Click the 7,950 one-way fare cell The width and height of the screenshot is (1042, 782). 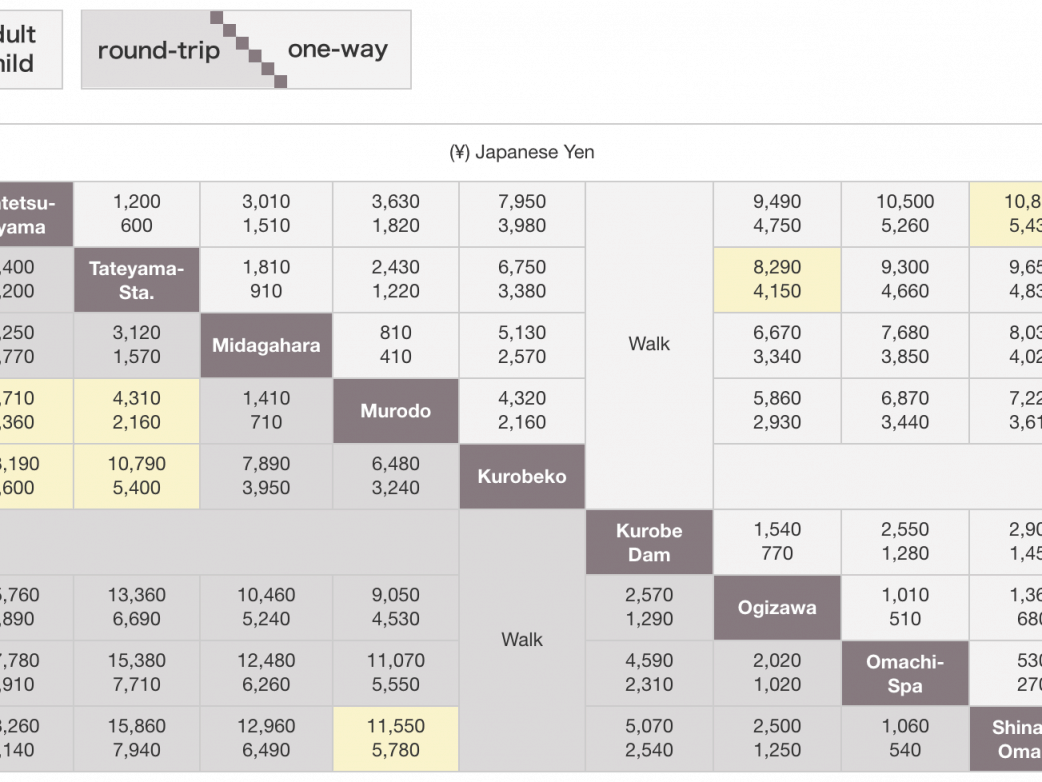coord(522,214)
